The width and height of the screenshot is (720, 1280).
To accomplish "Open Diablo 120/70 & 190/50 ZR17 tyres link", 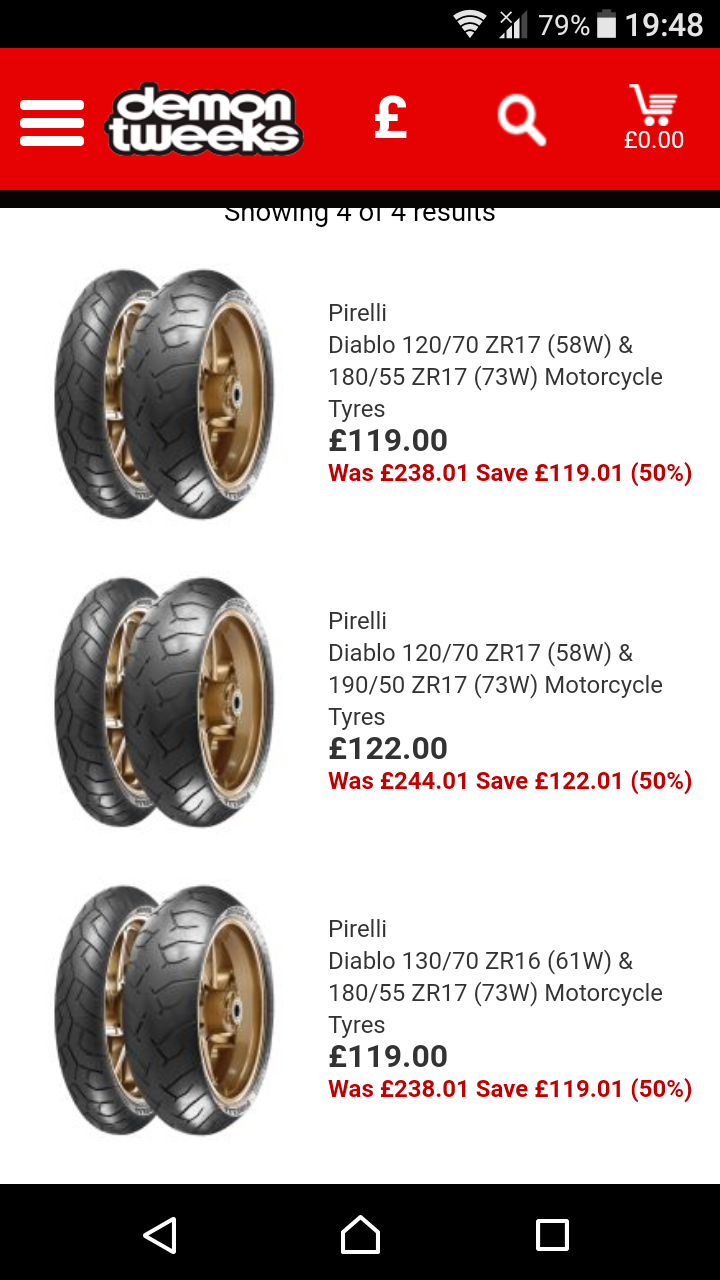I will [x=496, y=669].
